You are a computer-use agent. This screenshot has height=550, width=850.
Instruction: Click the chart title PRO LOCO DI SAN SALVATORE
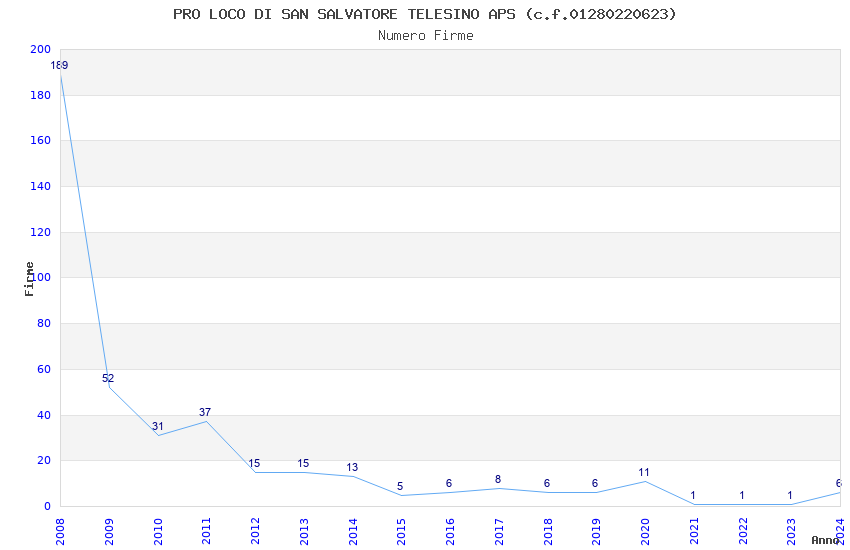point(424,14)
